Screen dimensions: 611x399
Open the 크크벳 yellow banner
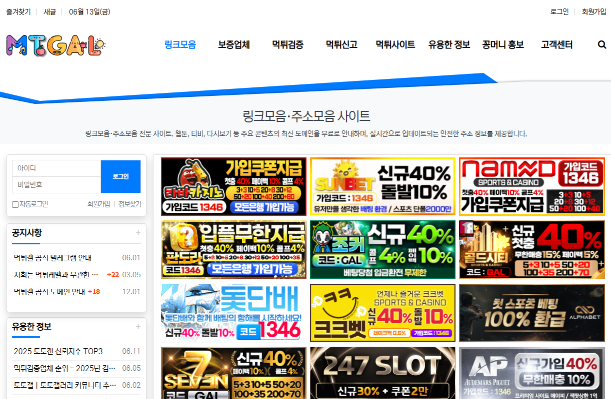383,313
